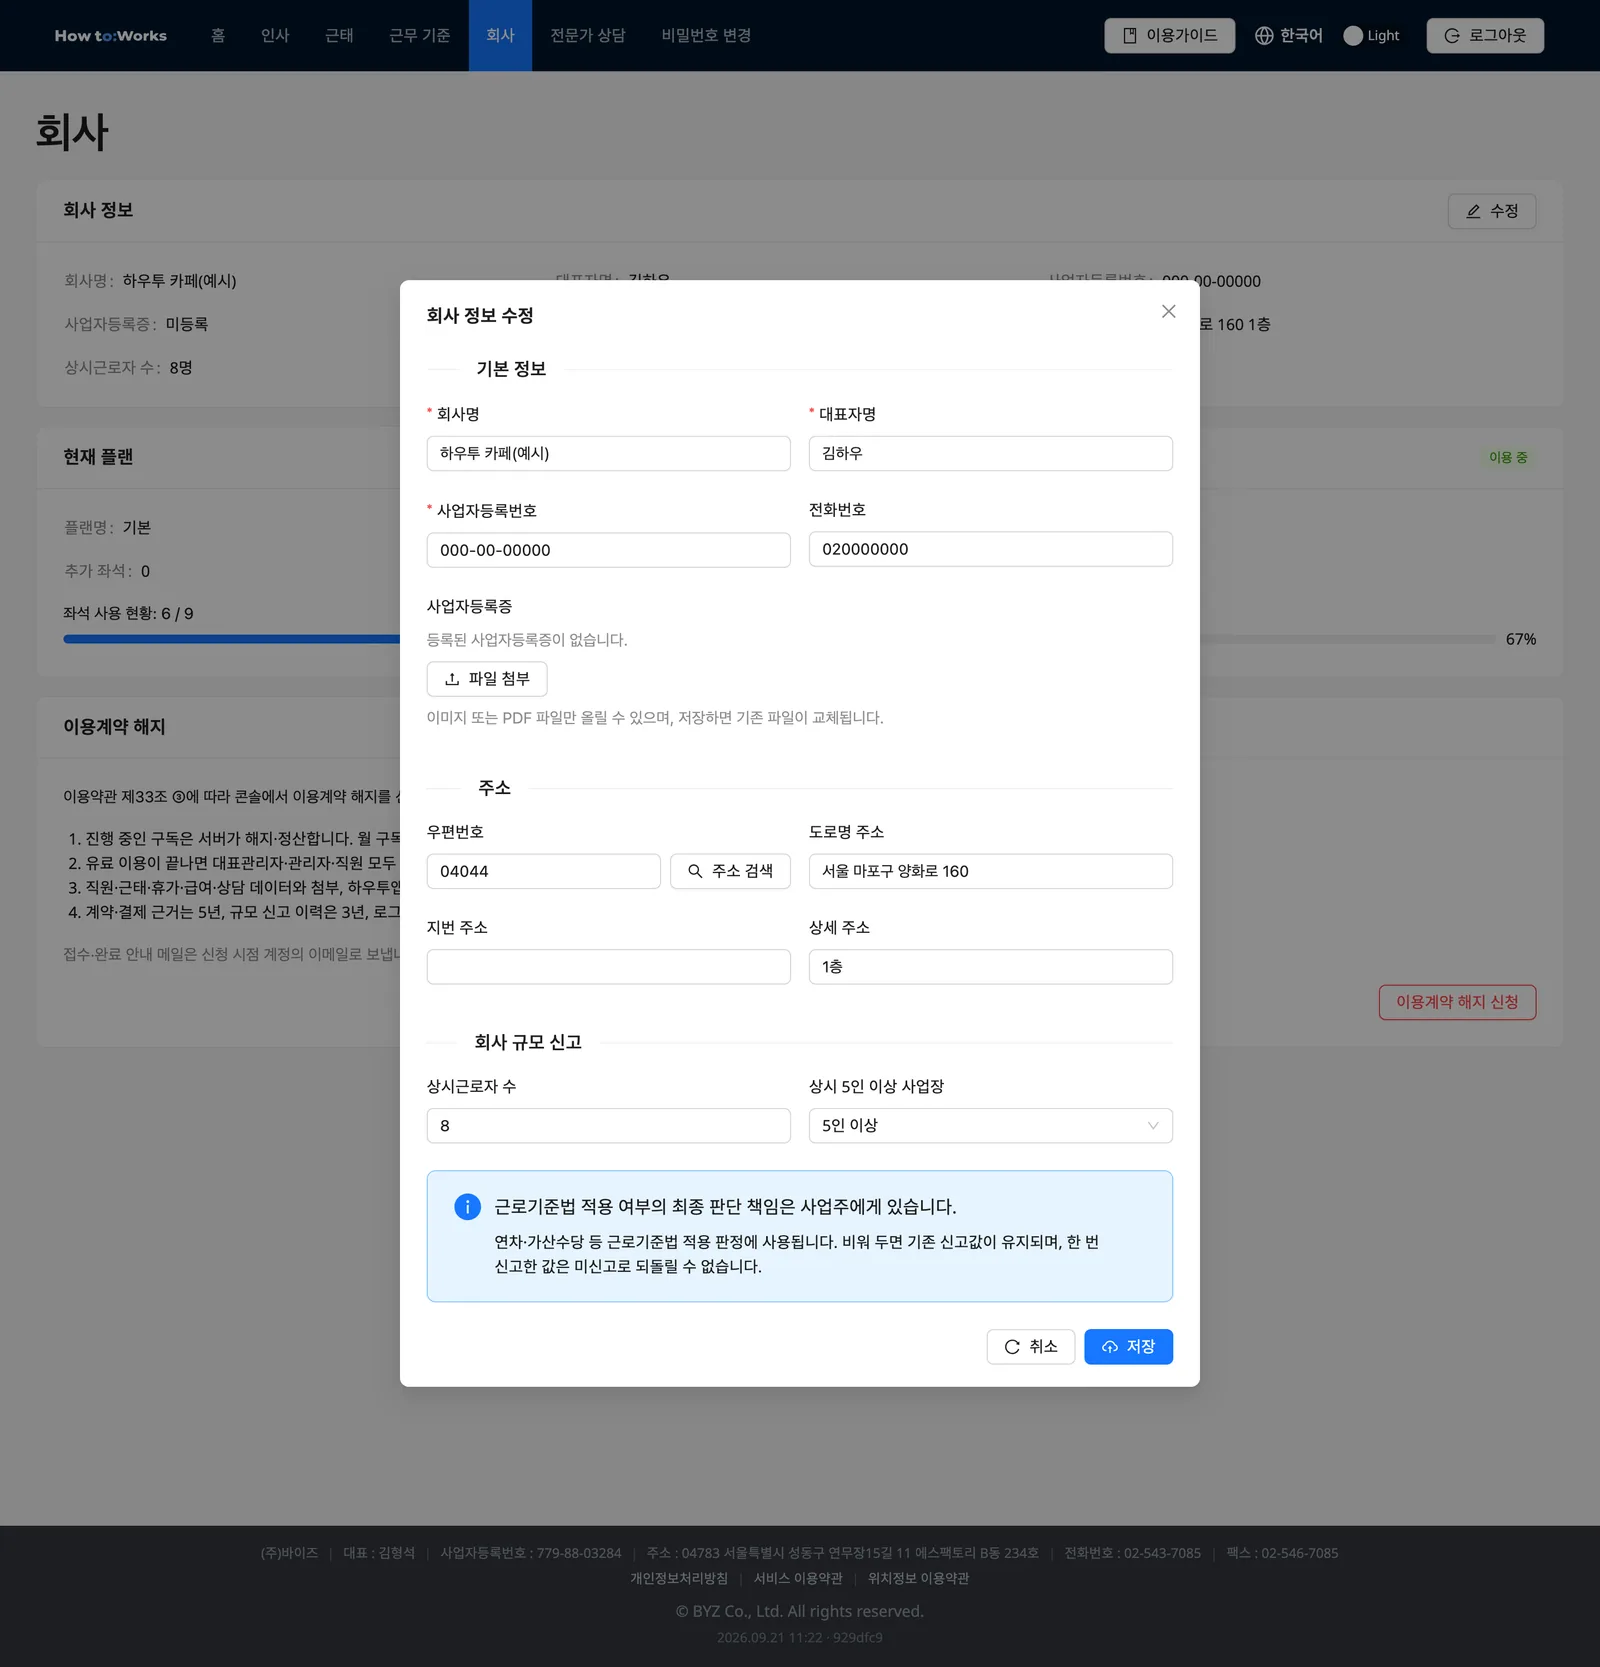Viewport: 1600px width, 1667px height.
Task: Click the 취소 button
Action: 1030,1347
